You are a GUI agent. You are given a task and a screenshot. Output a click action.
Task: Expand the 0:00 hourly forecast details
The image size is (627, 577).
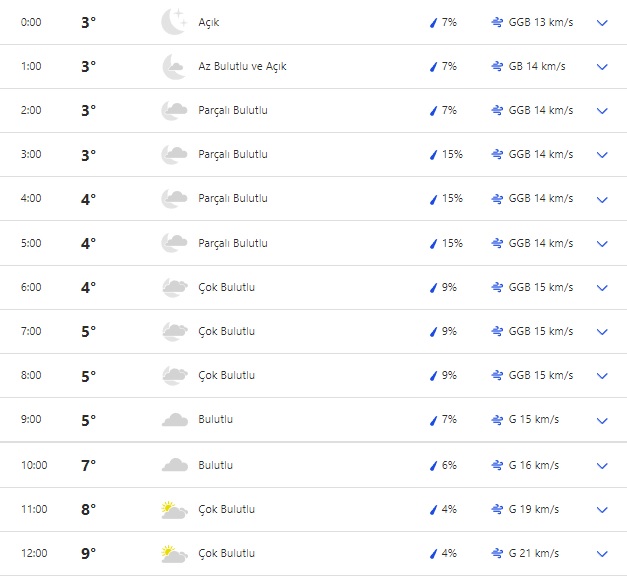pyautogui.click(x=601, y=22)
